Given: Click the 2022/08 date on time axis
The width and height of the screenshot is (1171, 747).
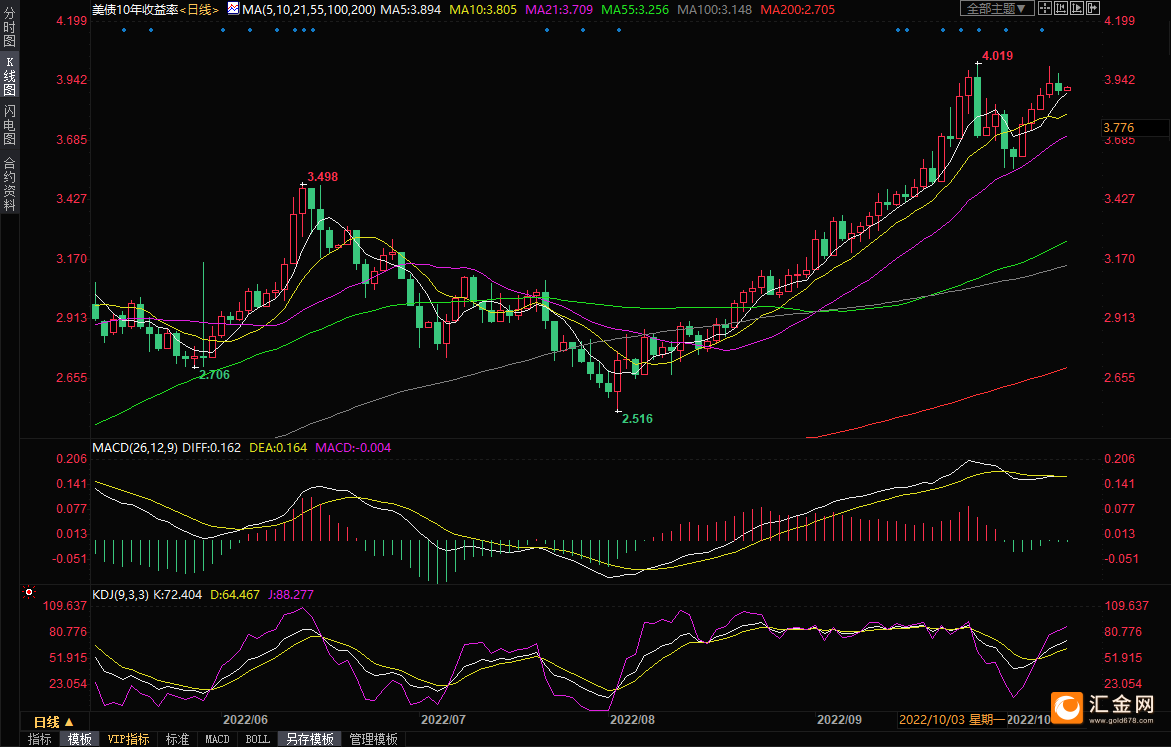Looking at the screenshot, I should tap(632, 719).
